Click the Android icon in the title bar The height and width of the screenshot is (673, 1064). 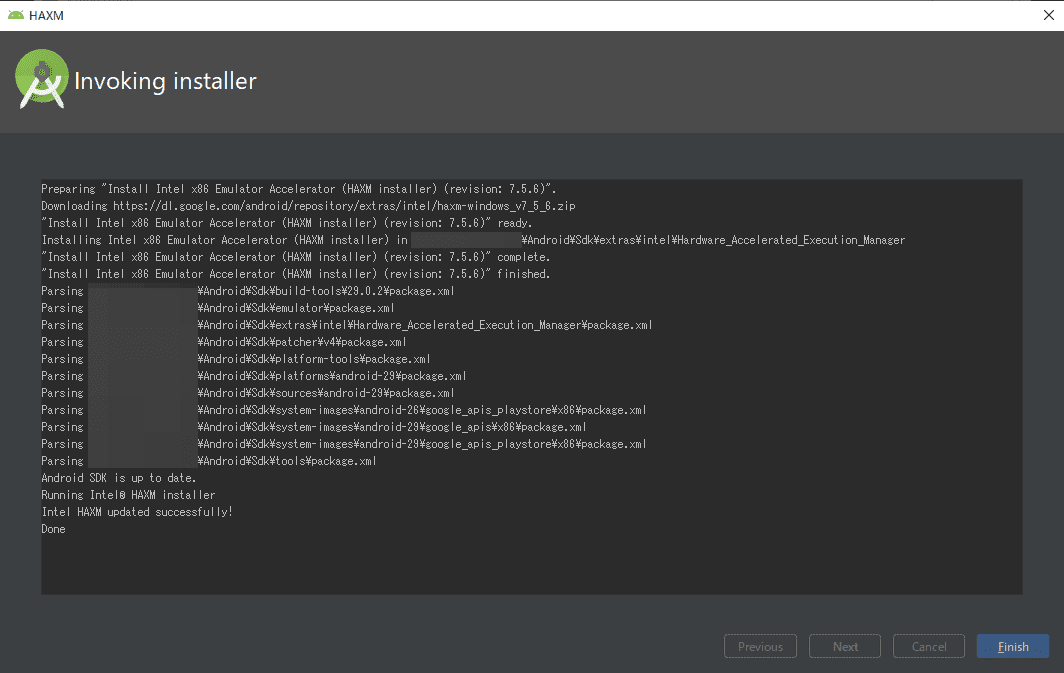(x=16, y=15)
